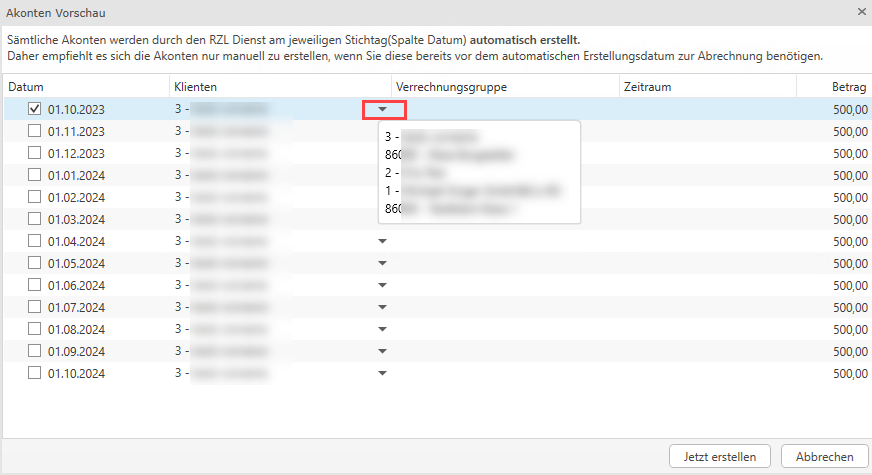Open client dropdown arrow in 01.09.2024 row
Viewport: 872px width, 475px height.
(x=381, y=351)
